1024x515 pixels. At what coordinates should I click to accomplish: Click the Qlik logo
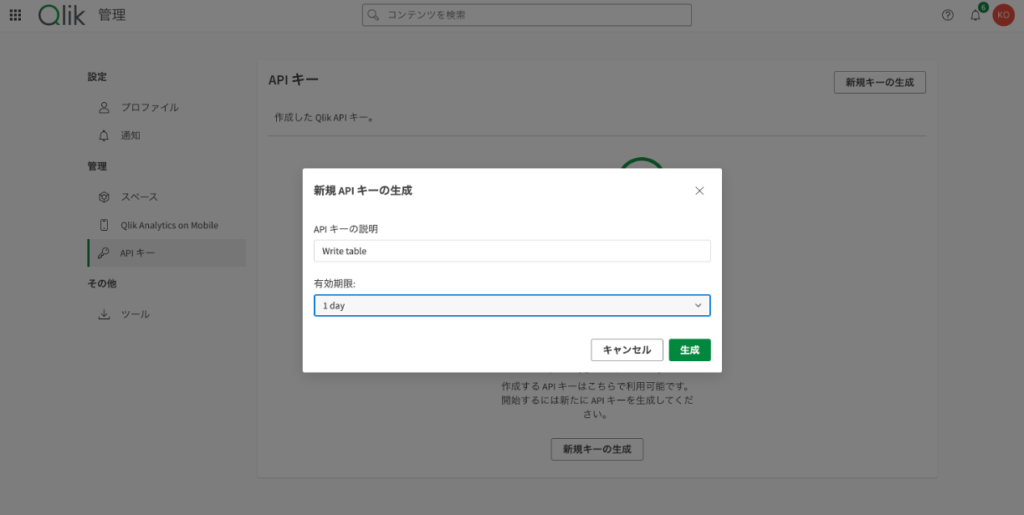click(61, 15)
